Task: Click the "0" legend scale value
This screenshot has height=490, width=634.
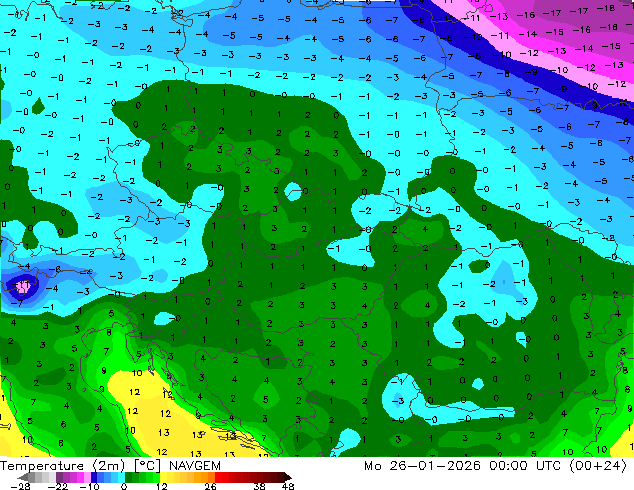Action: coord(124,486)
